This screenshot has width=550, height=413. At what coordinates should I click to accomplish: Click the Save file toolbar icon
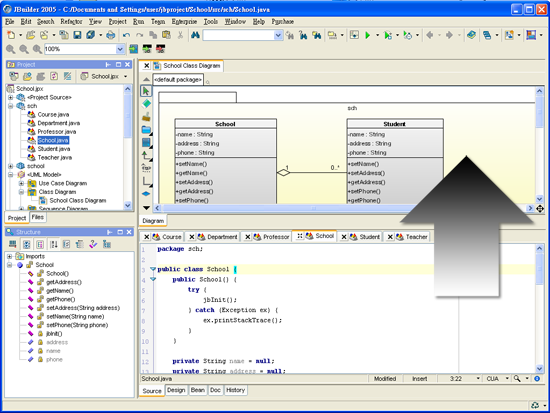click(77, 35)
